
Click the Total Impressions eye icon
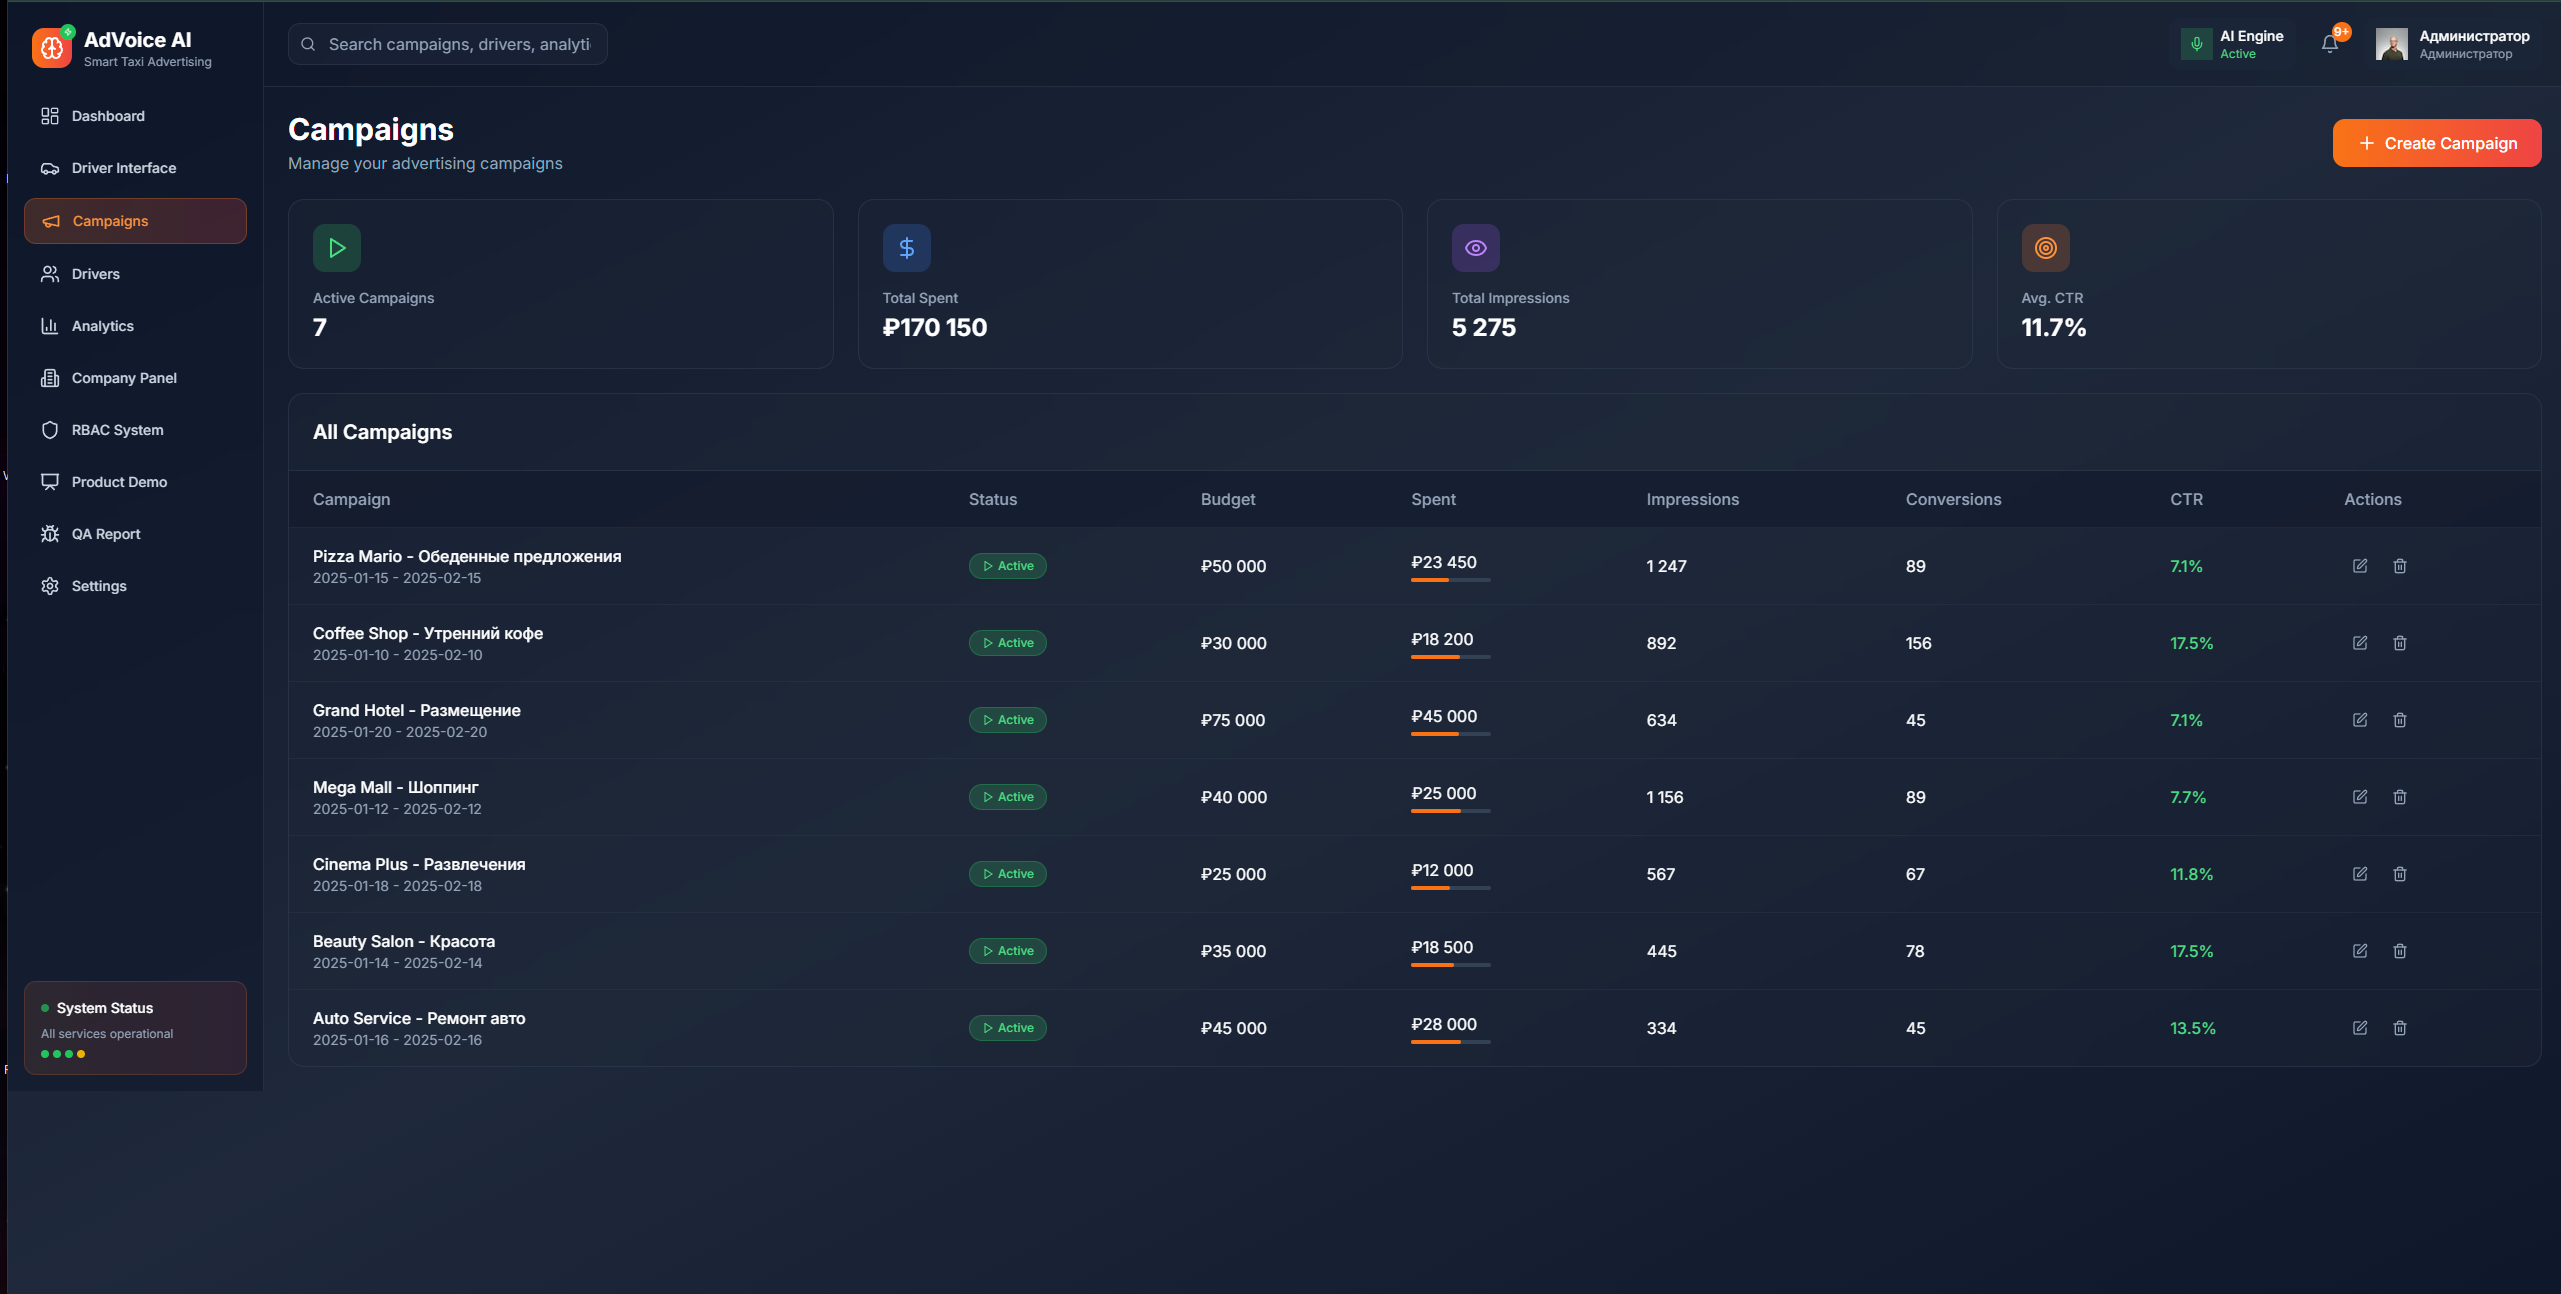point(1475,248)
